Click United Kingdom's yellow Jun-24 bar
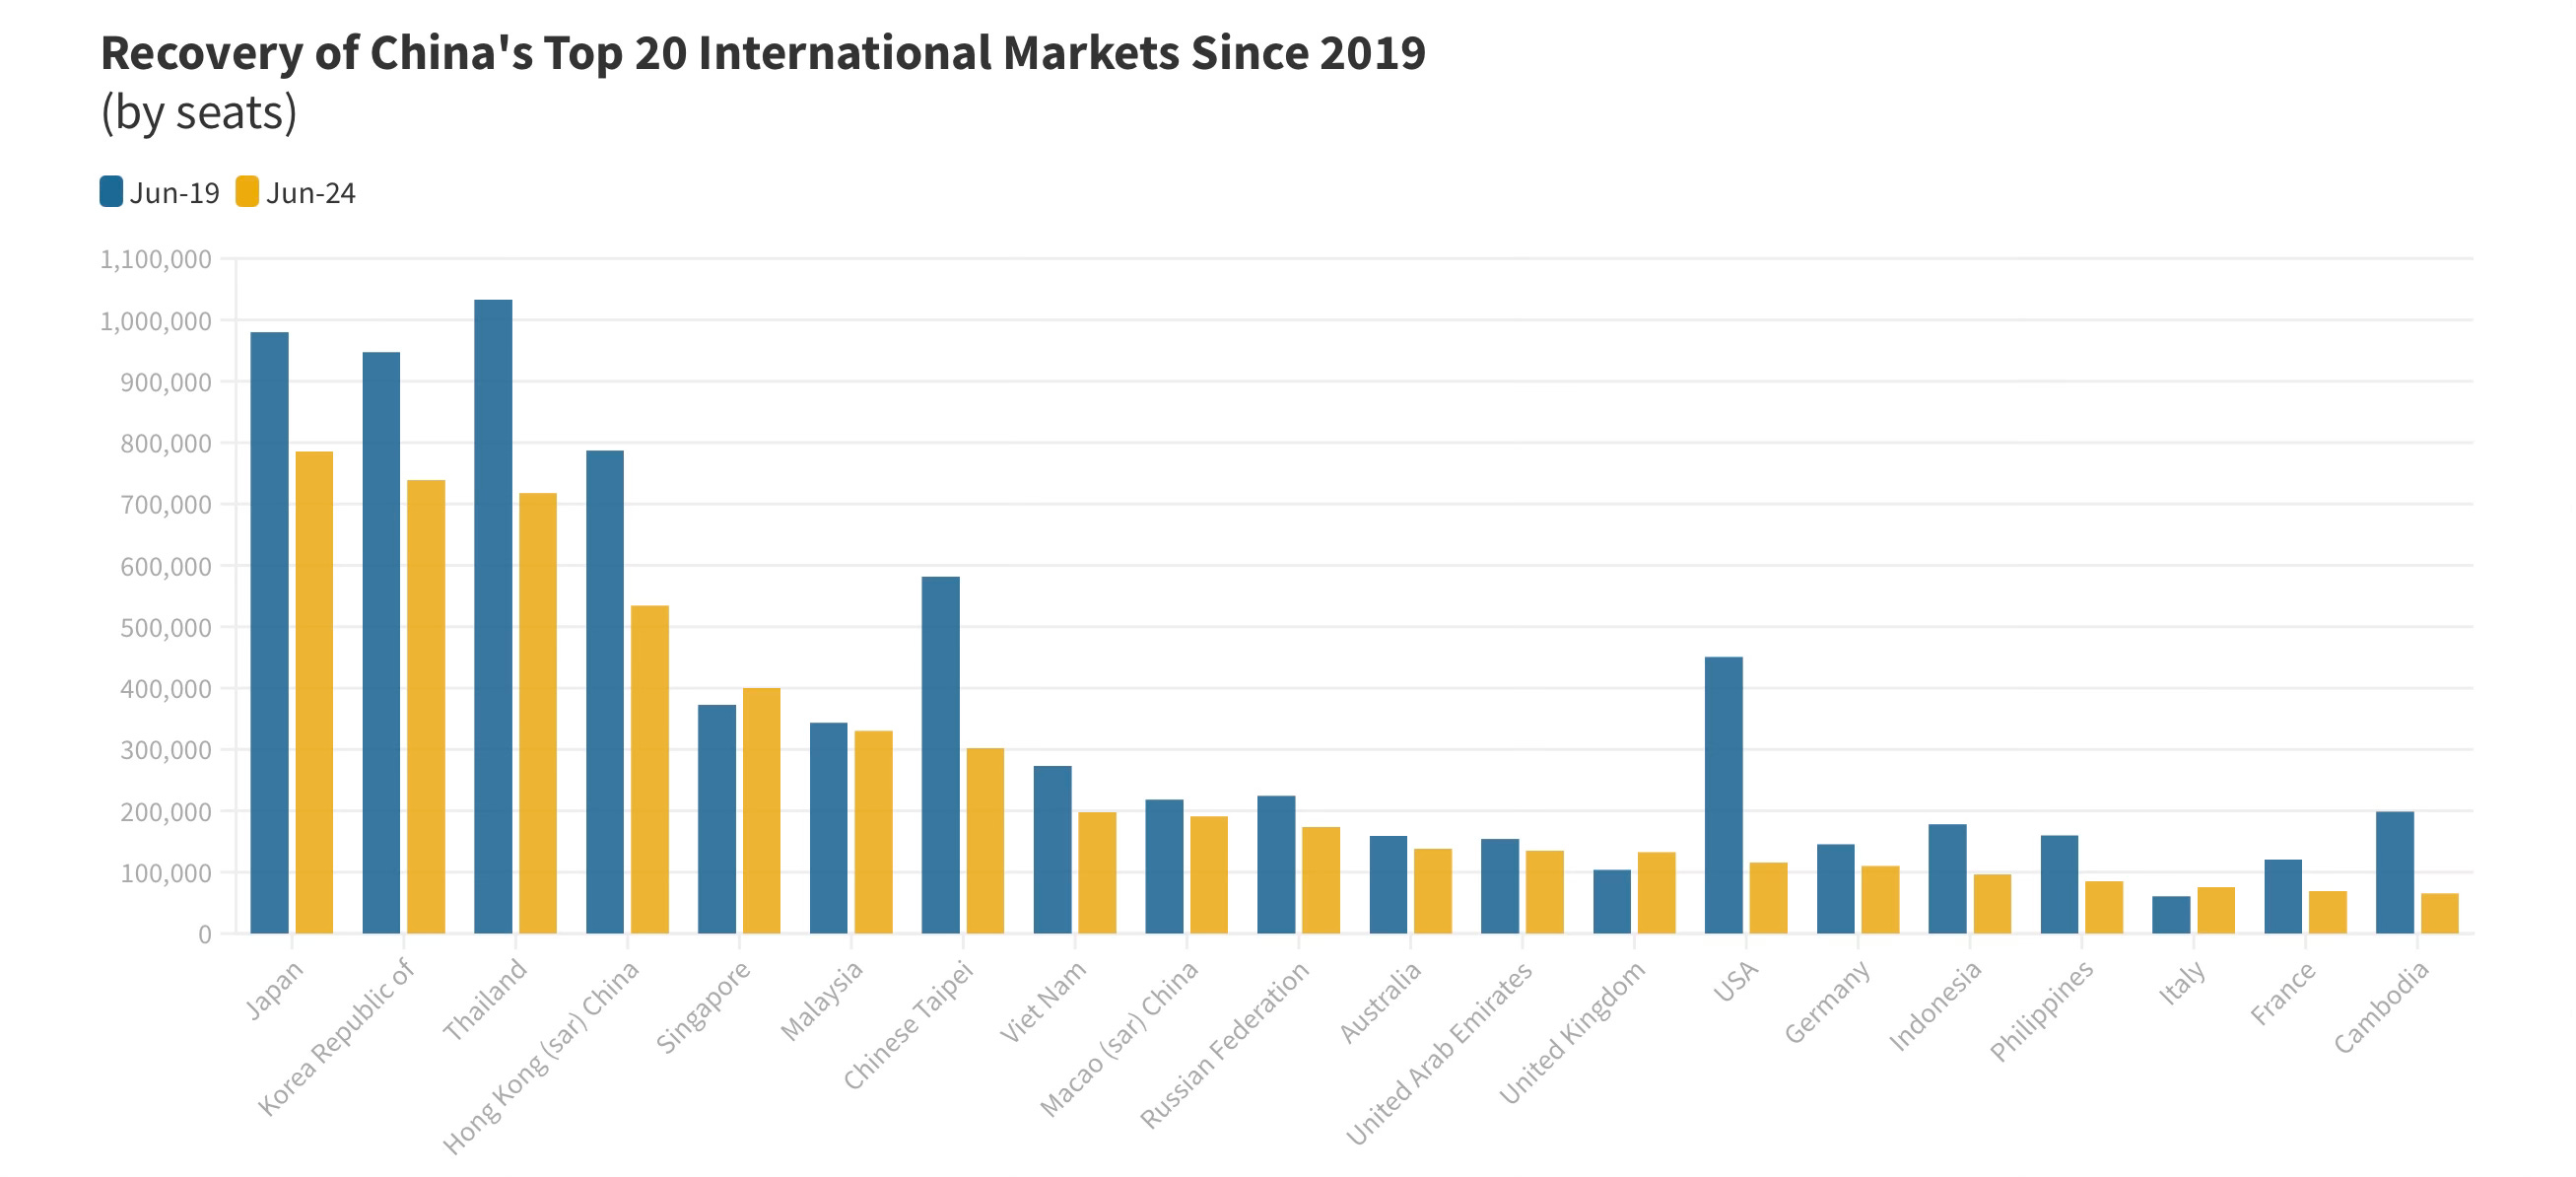The height and width of the screenshot is (1177, 2576). pos(1656,892)
